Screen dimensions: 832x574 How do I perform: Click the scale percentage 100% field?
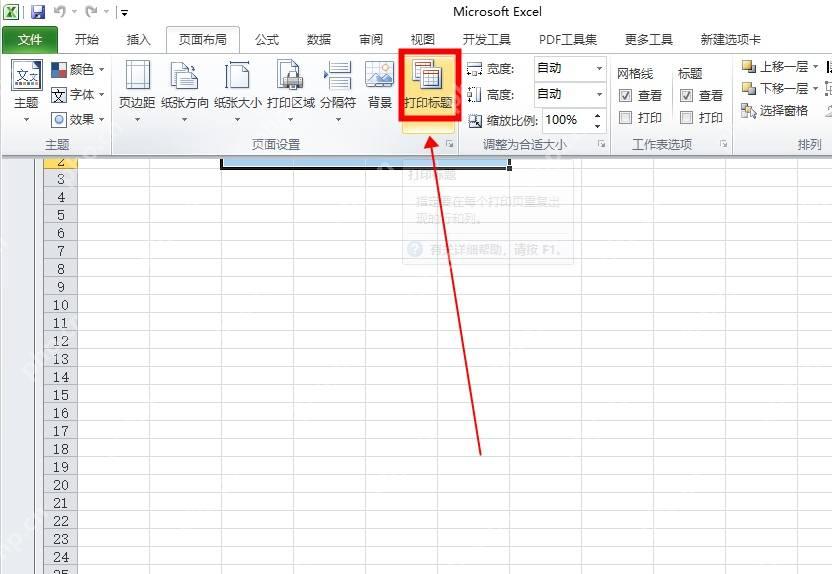point(566,120)
